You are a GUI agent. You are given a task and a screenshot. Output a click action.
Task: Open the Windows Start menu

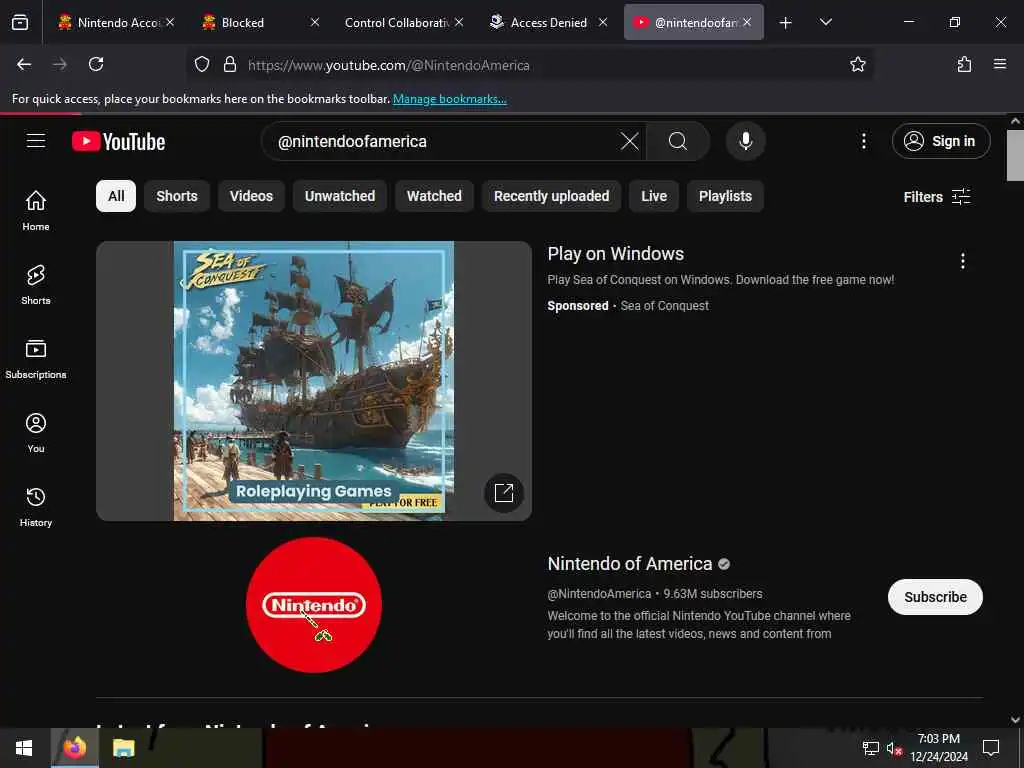pyautogui.click(x=24, y=748)
